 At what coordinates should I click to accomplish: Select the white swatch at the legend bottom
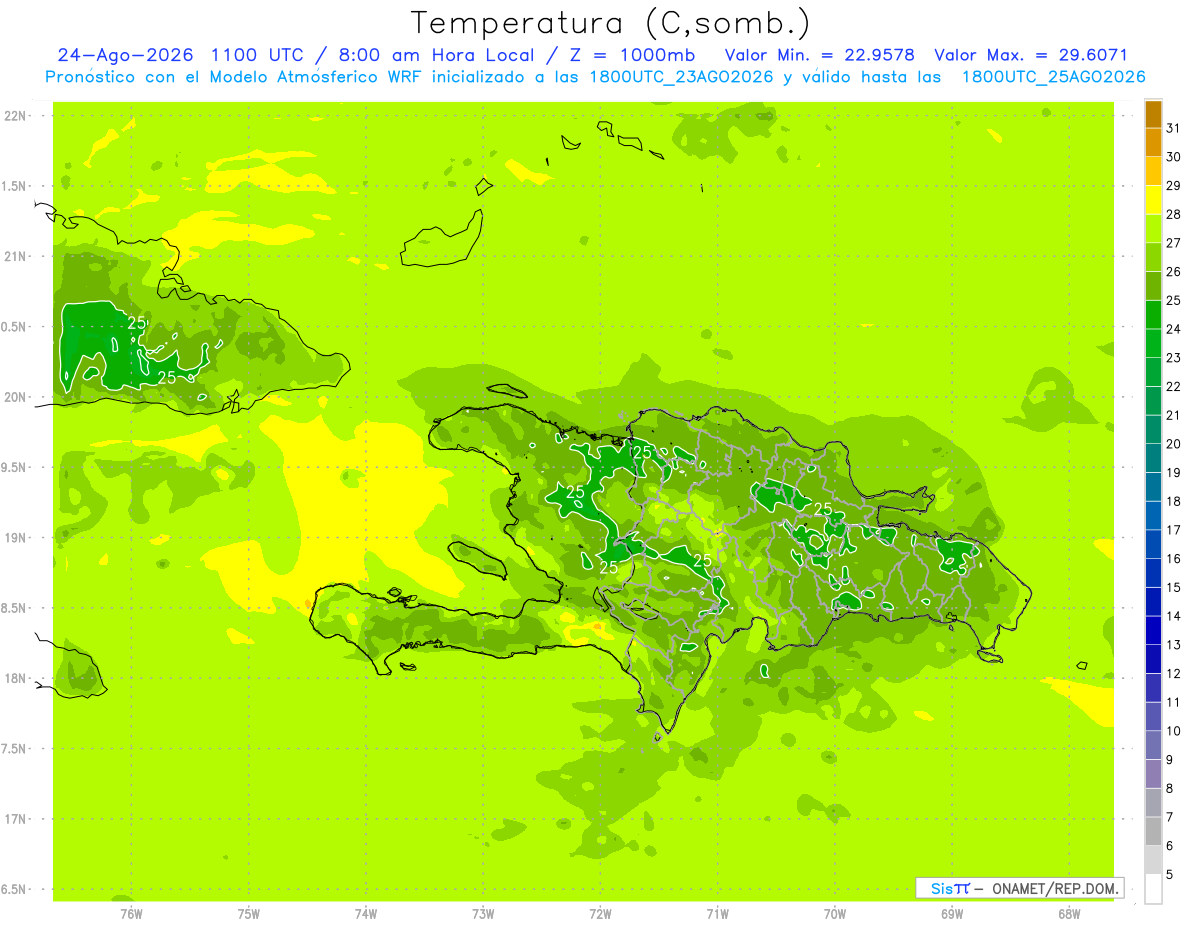[1153, 889]
